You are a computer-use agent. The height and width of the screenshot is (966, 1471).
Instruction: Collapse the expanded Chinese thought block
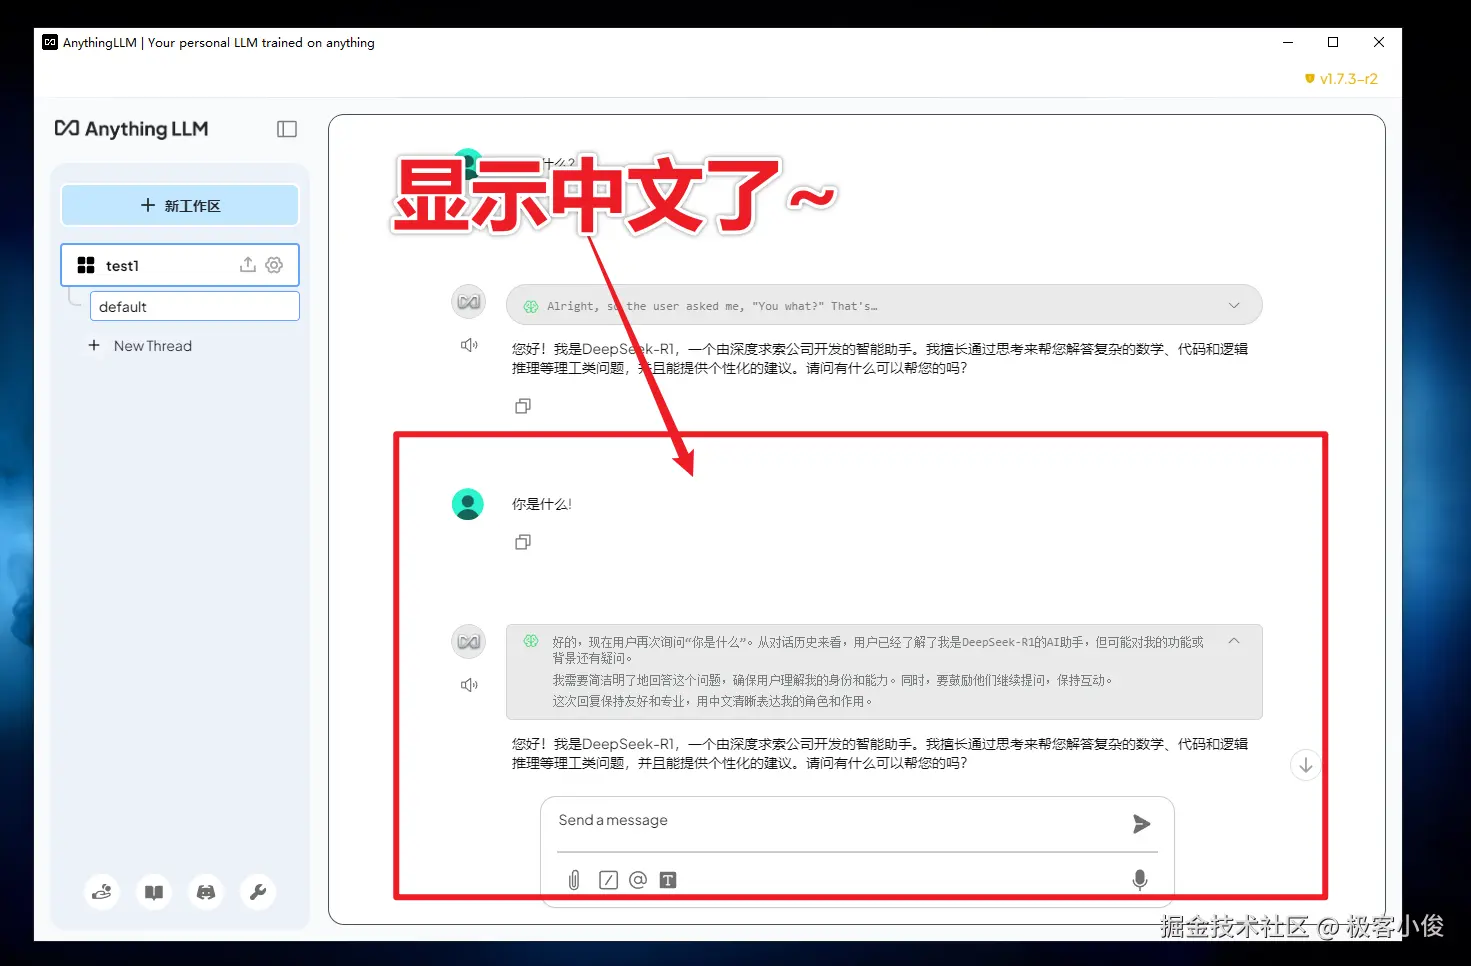pos(1234,641)
